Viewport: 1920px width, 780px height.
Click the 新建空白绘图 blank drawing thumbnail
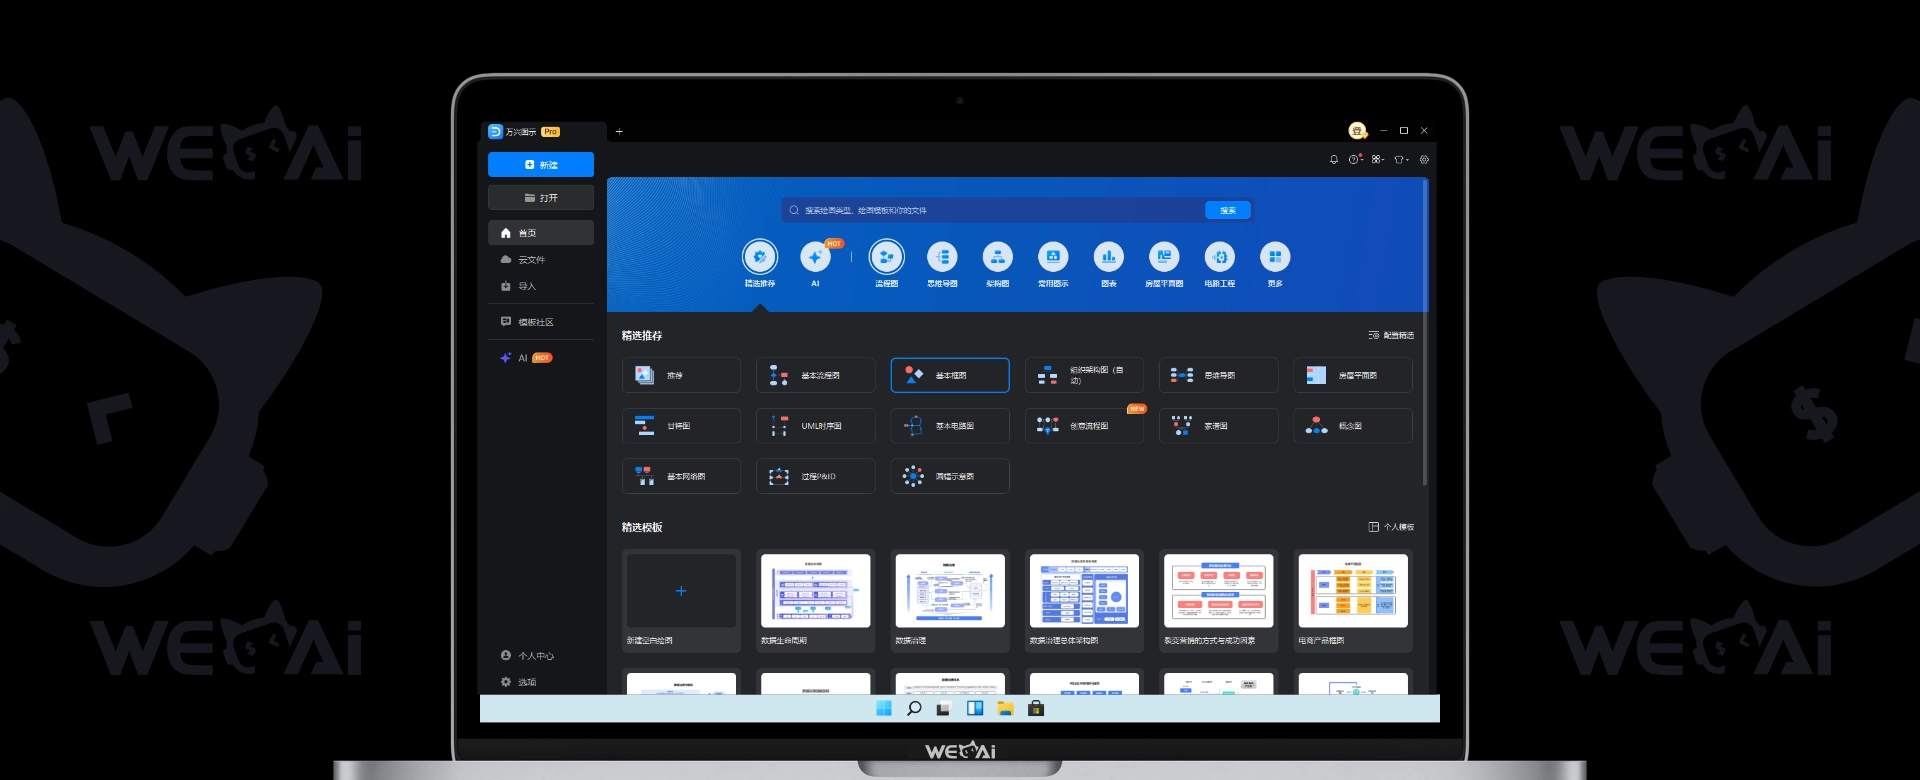[681, 591]
